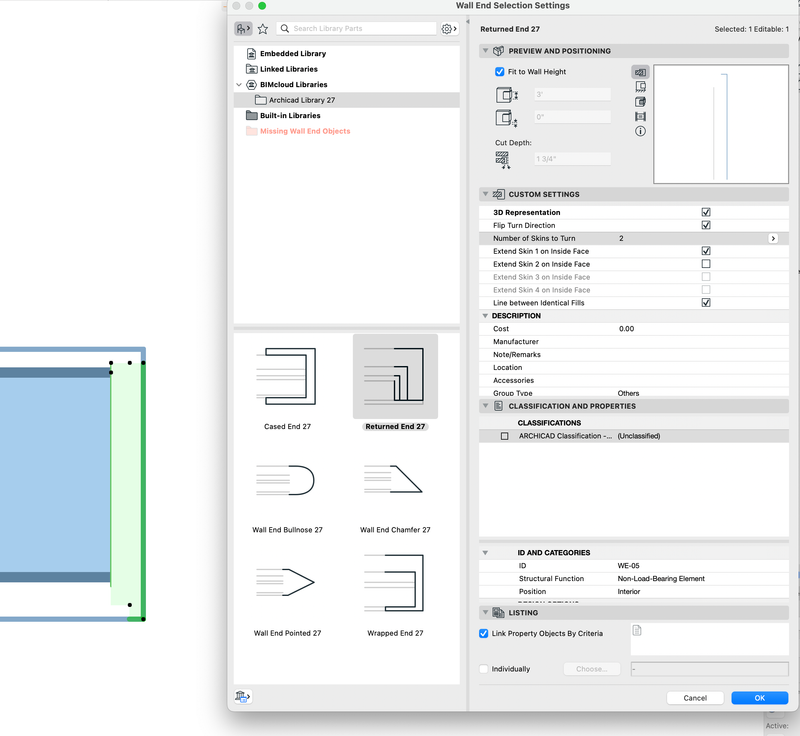800x736 pixels.
Task: Confirm with OK button
Action: pos(760,698)
